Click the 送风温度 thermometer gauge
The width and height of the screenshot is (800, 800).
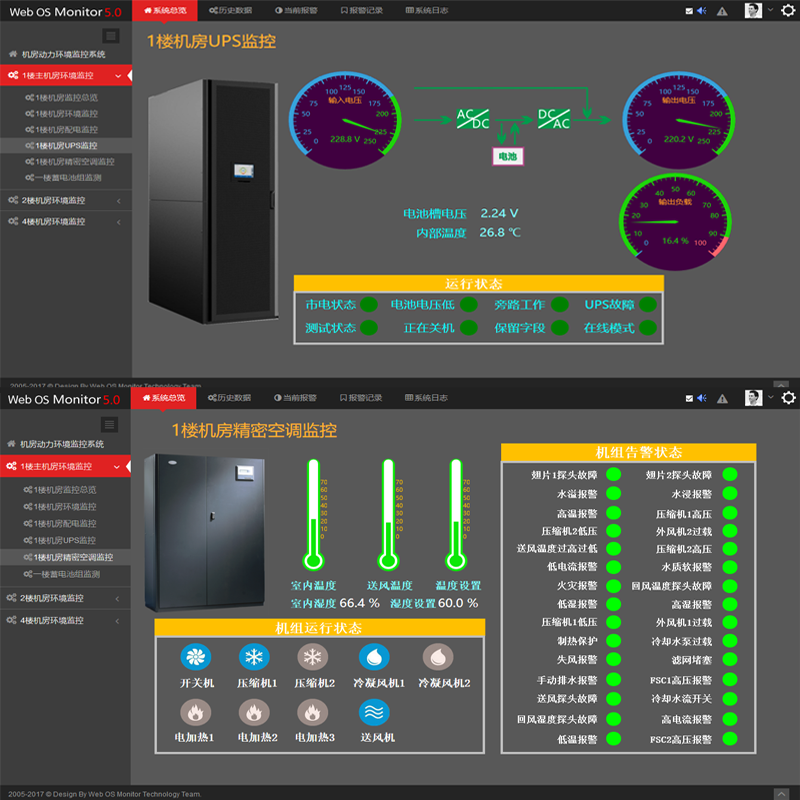pyautogui.click(x=389, y=514)
